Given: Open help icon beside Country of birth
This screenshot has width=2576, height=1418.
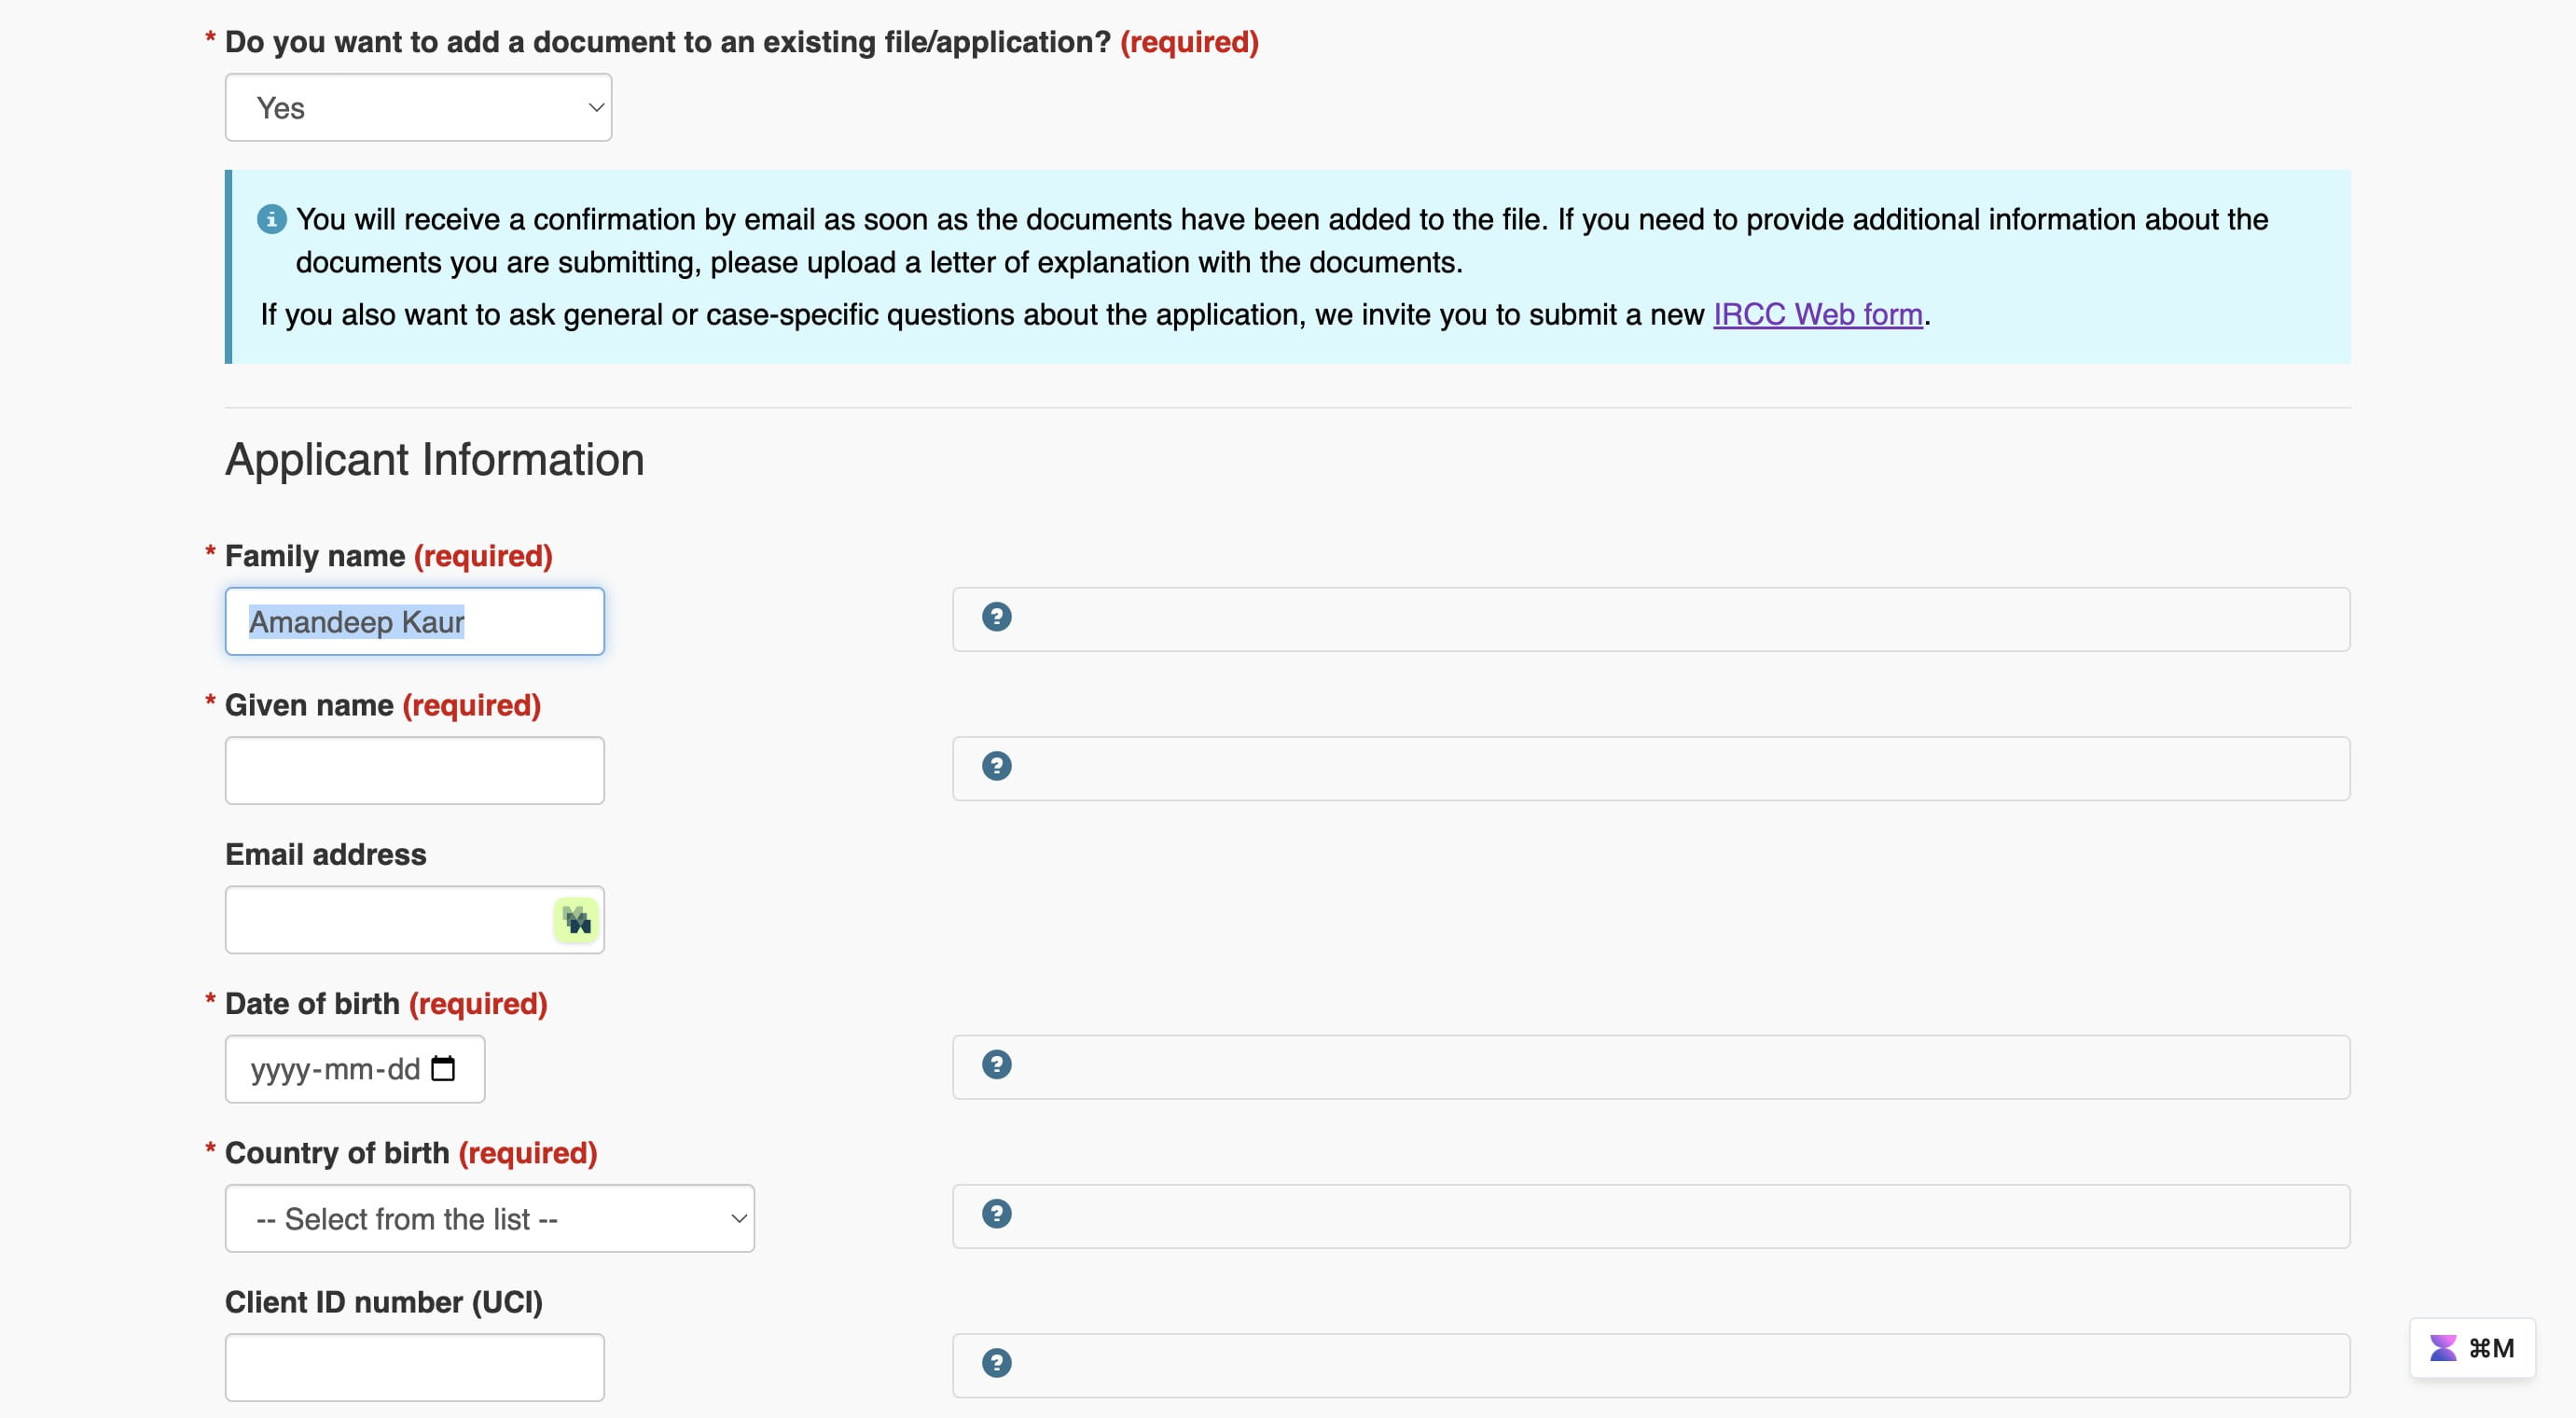Looking at the screenshot, I should 996,1214.
